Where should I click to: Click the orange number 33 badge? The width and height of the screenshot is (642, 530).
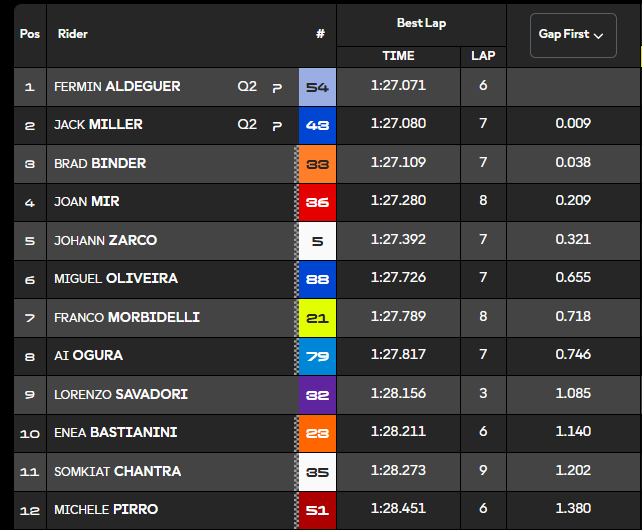317,164
